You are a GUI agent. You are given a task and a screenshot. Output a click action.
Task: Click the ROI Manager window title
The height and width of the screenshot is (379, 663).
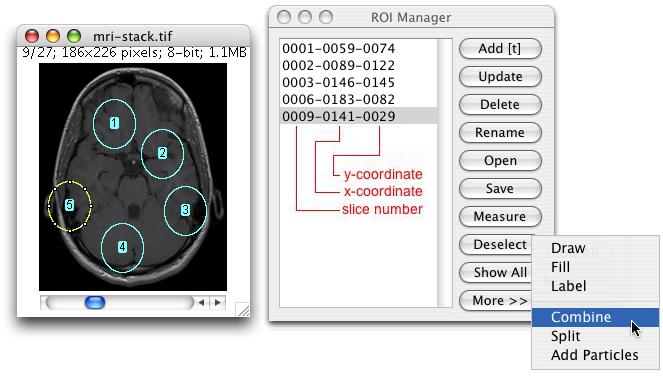tap(411, 18)
